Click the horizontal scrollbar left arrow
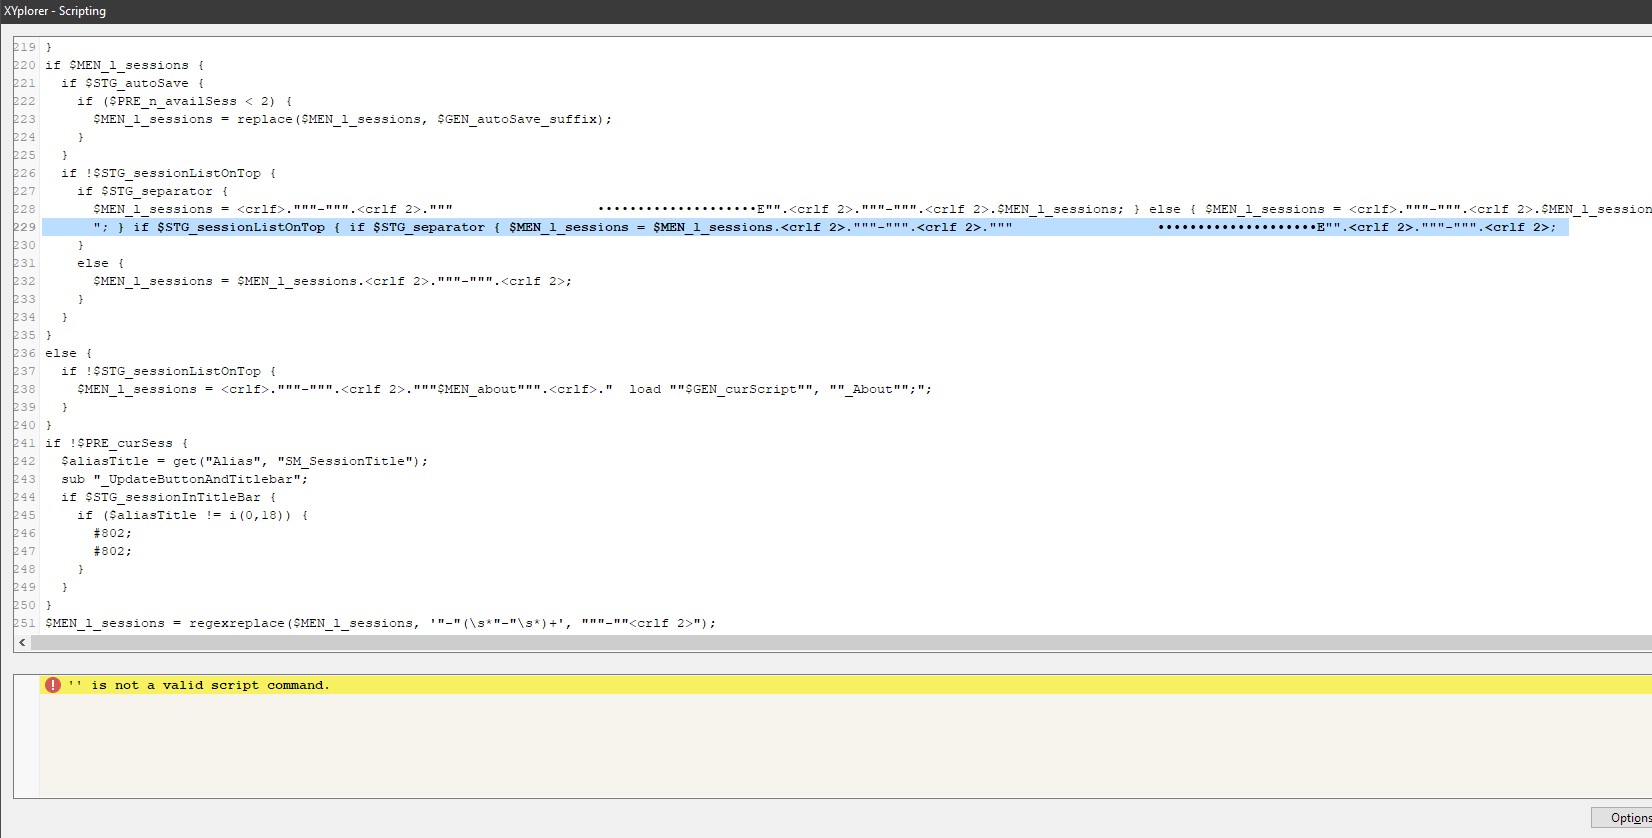This screenshot has height=838, width=1652. tap(22, 643)
